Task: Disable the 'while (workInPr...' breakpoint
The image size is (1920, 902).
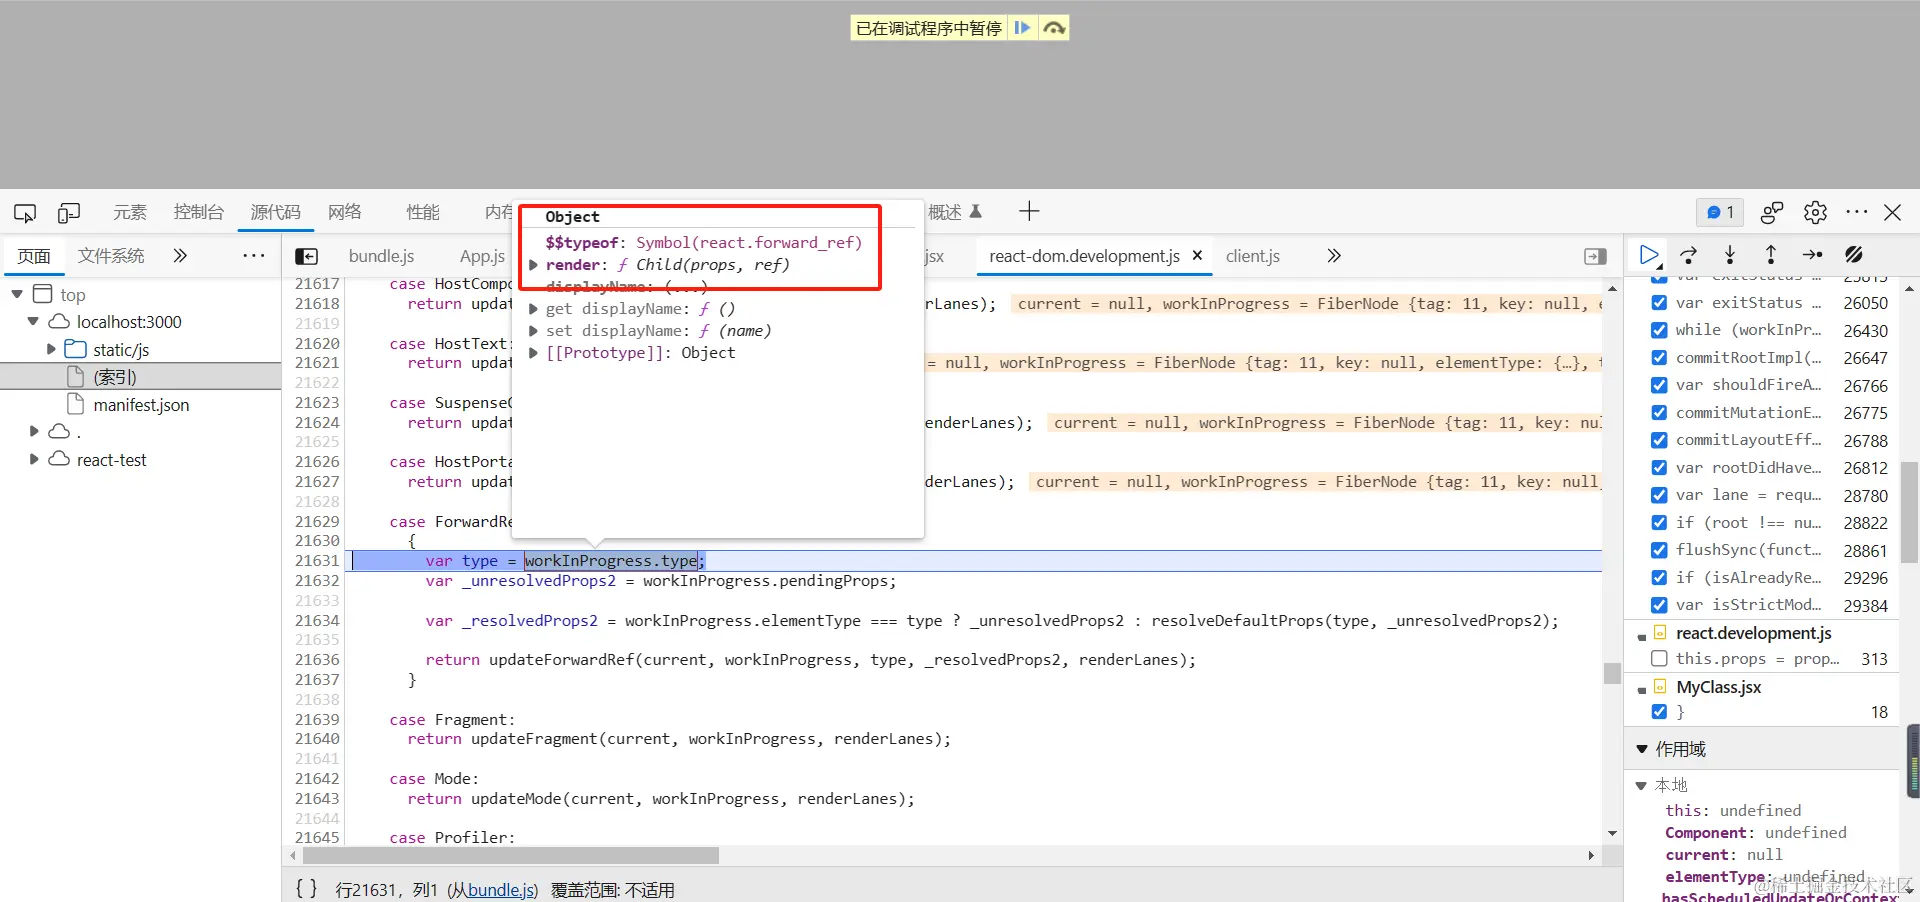Action: click(x=1659, y=330)
